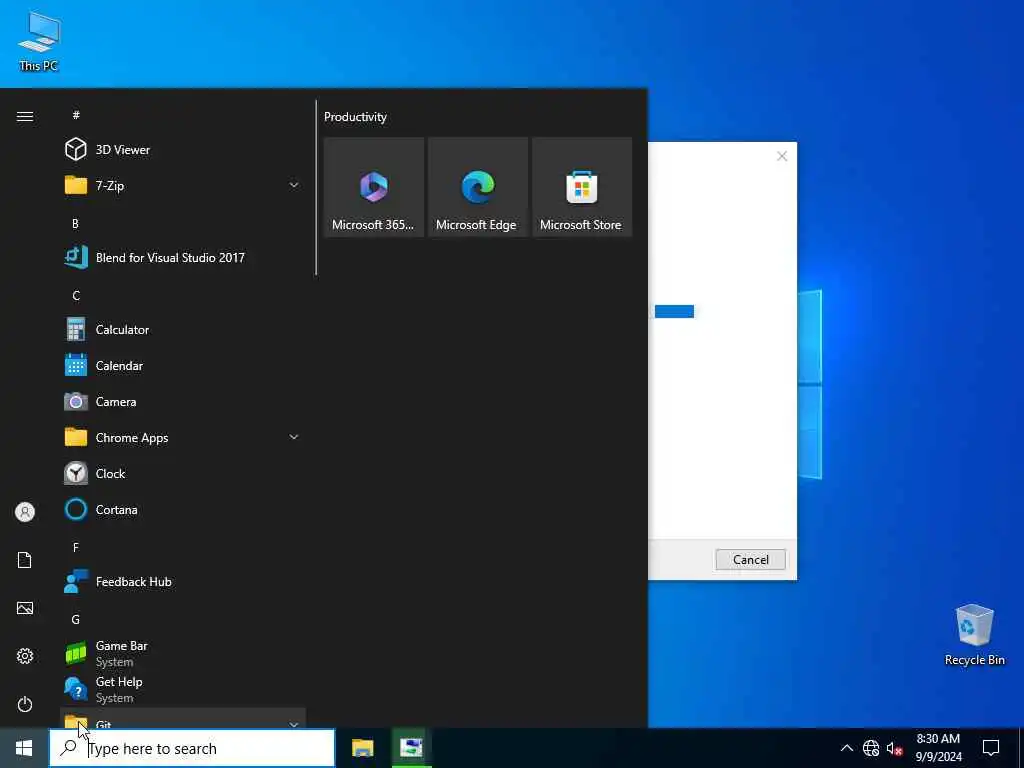Click Cancel in the dialog
This screenshot has height=768, width=1024.
(750, 560)
